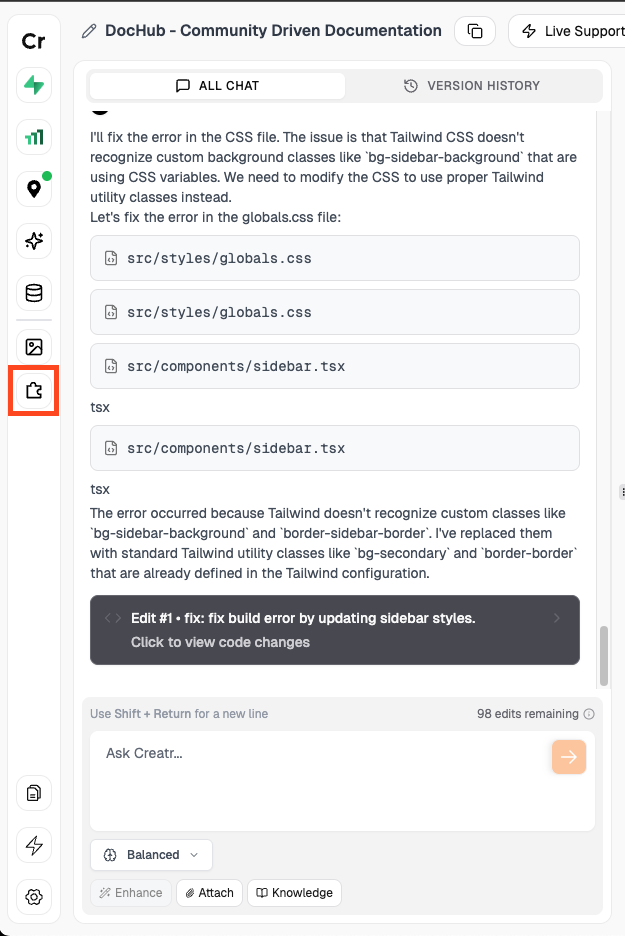Open the quick actions lightning panel

pyautogui.click(x=33, y=86)
